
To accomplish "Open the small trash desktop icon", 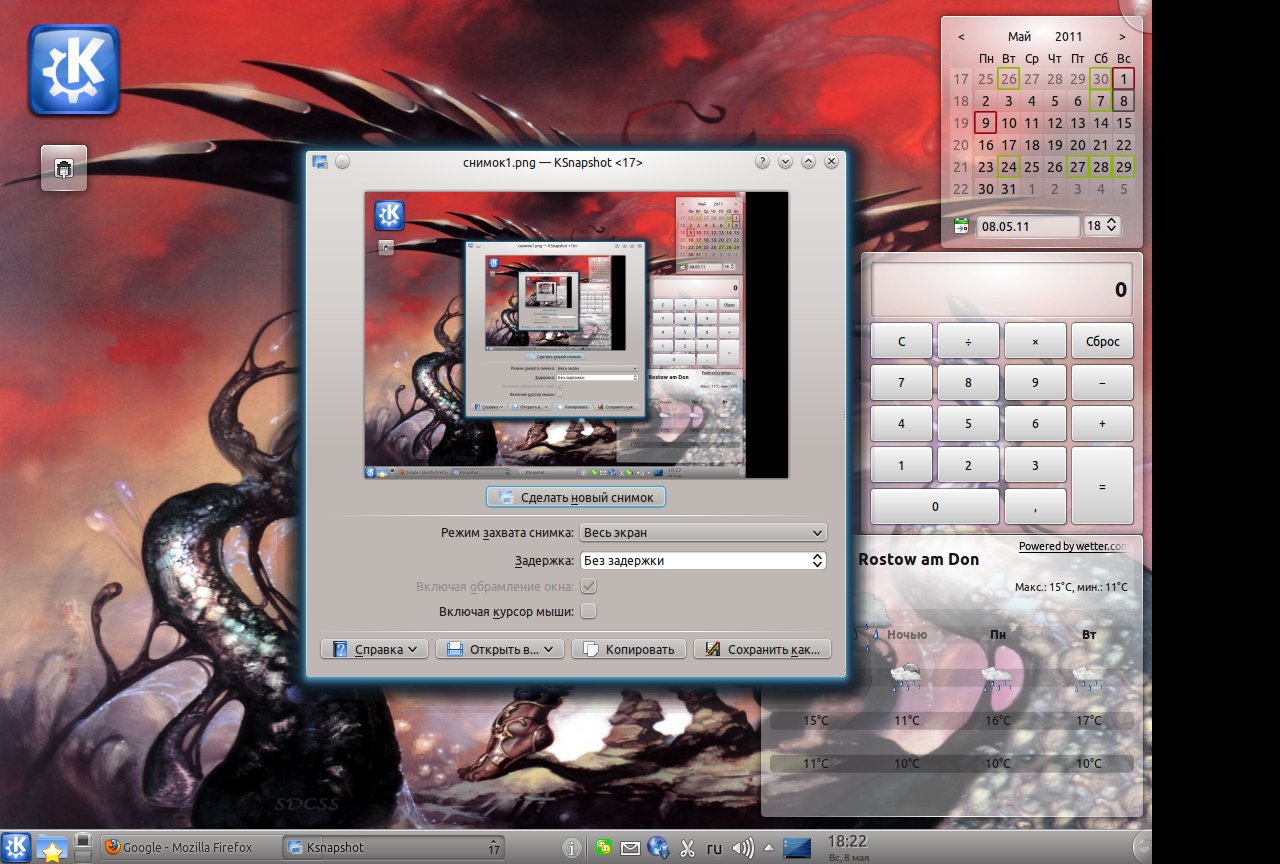I will coord(64,168).
